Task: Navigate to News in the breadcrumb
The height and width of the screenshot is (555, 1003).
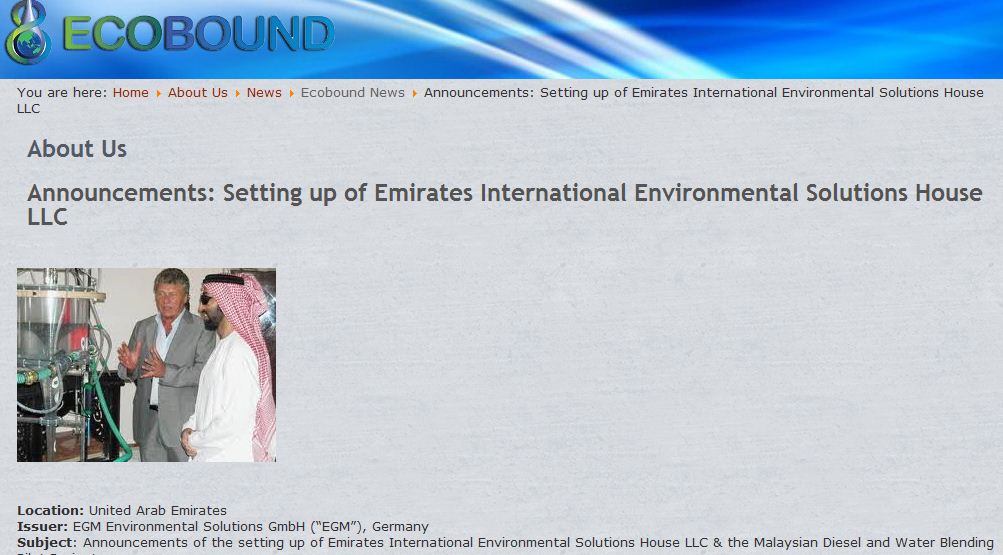Action: coord(264,93)
